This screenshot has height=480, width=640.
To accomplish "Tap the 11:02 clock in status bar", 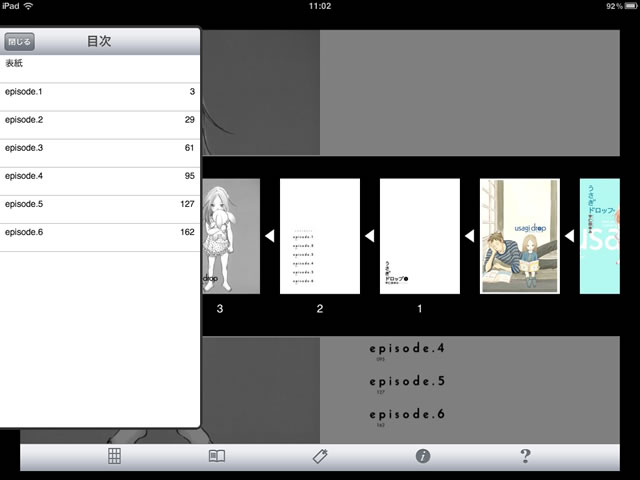I will click(320, 6).
